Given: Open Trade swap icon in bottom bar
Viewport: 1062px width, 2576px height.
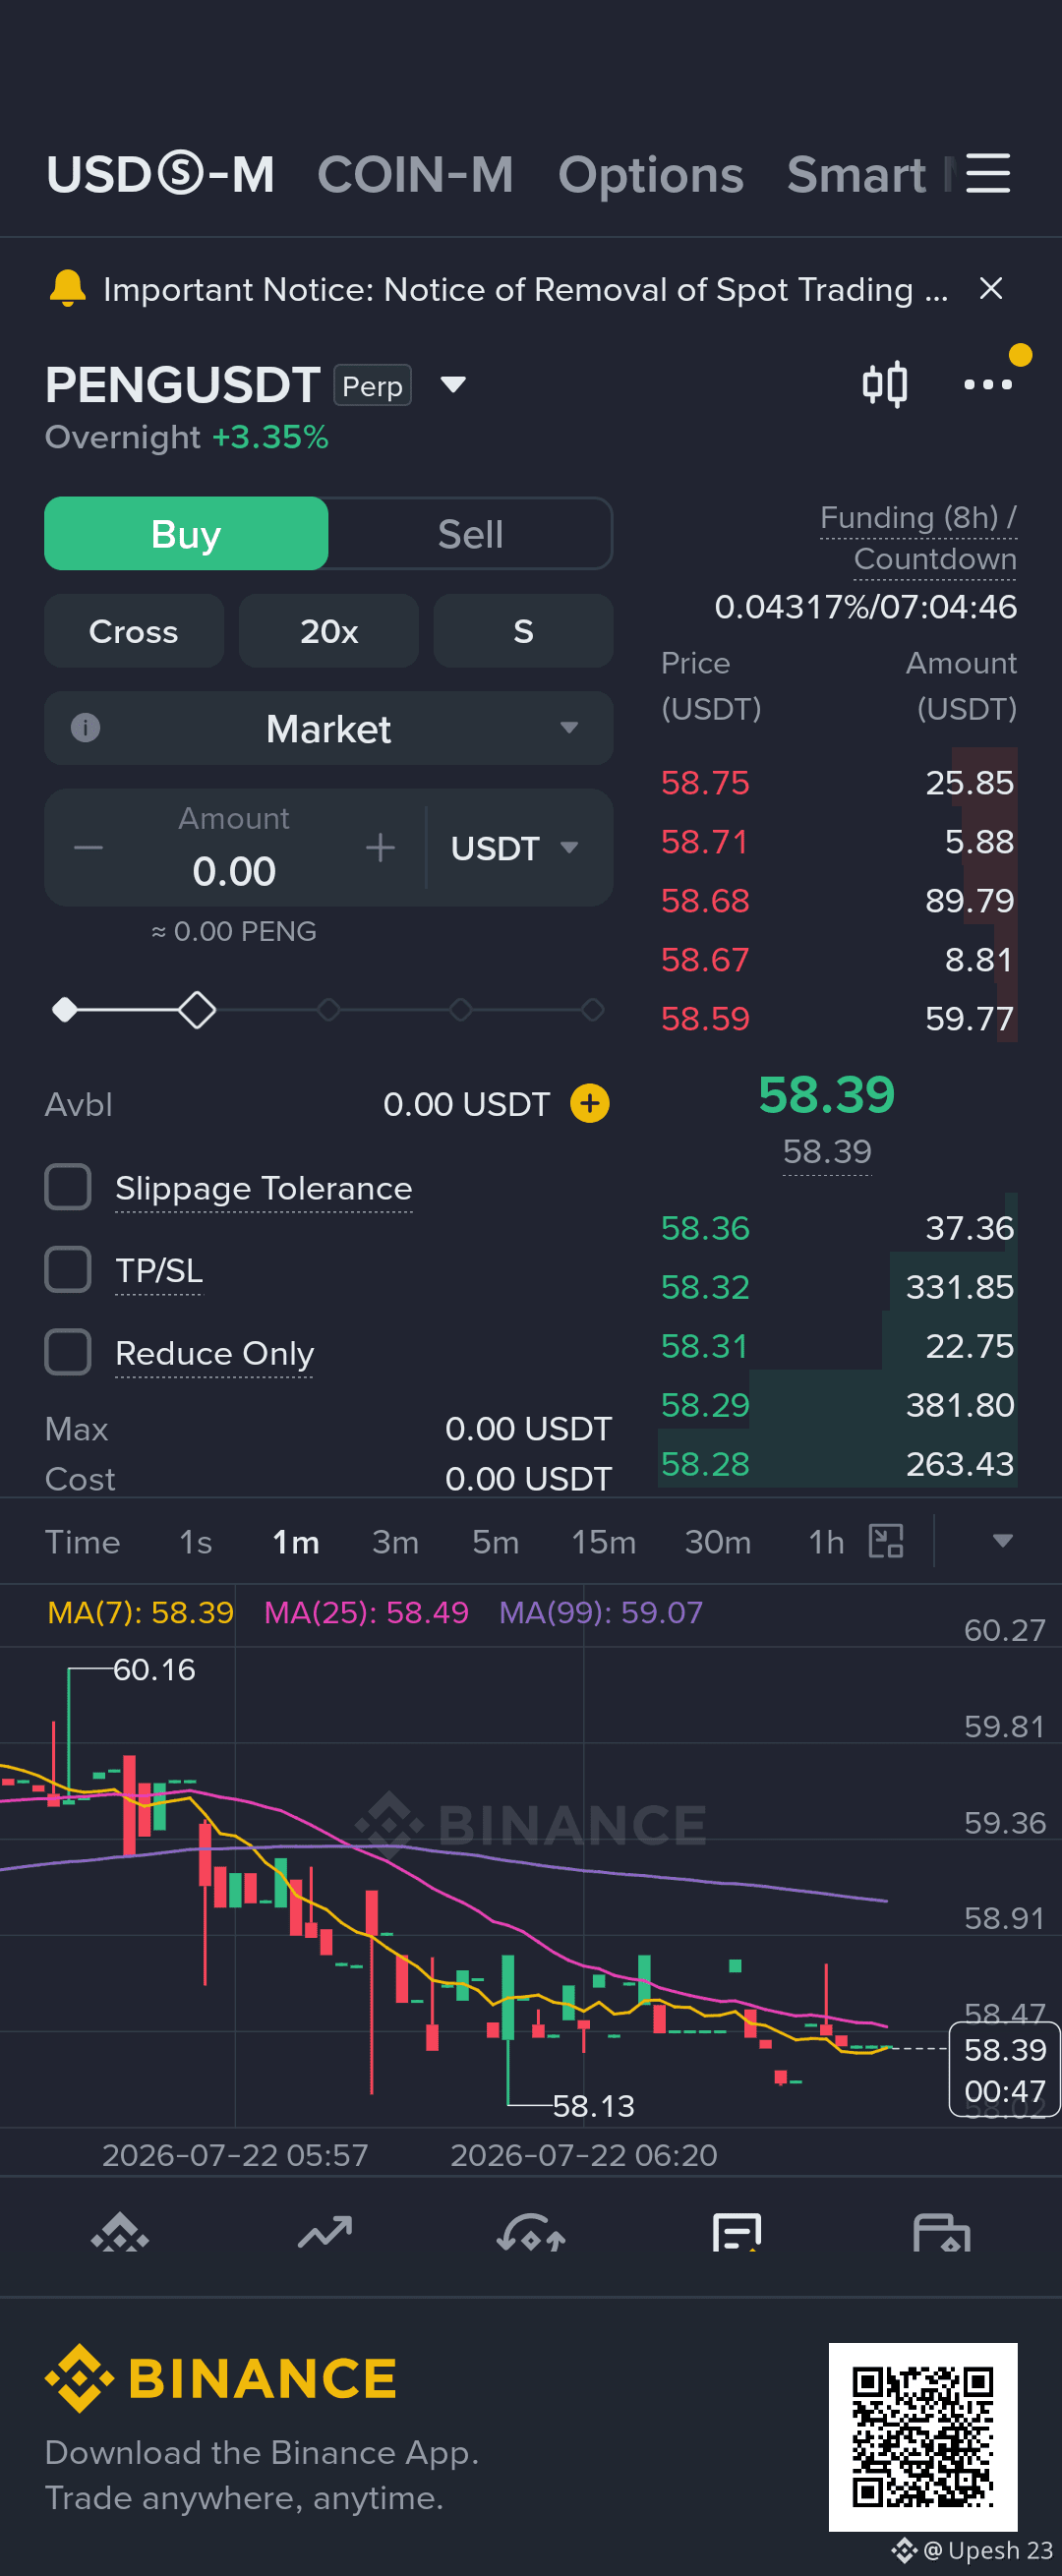Looking at the screenshot, I should click(531, 2233).
